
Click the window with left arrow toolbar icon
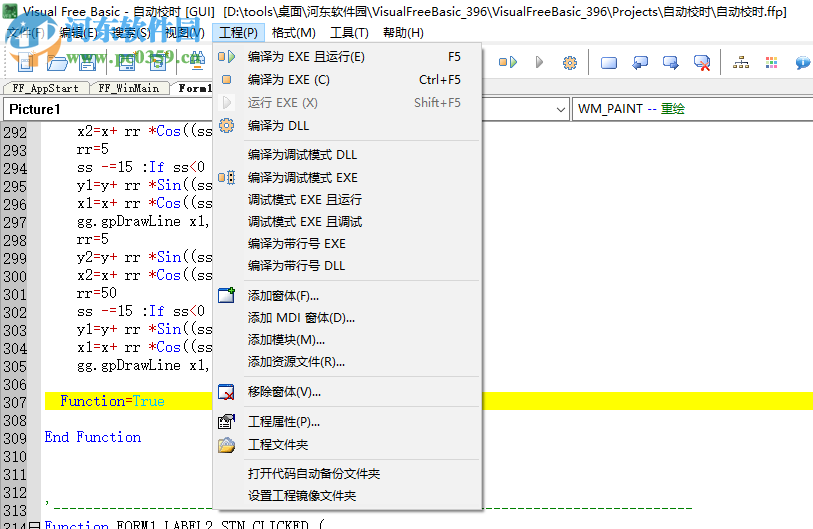click(x=640, y=63)
